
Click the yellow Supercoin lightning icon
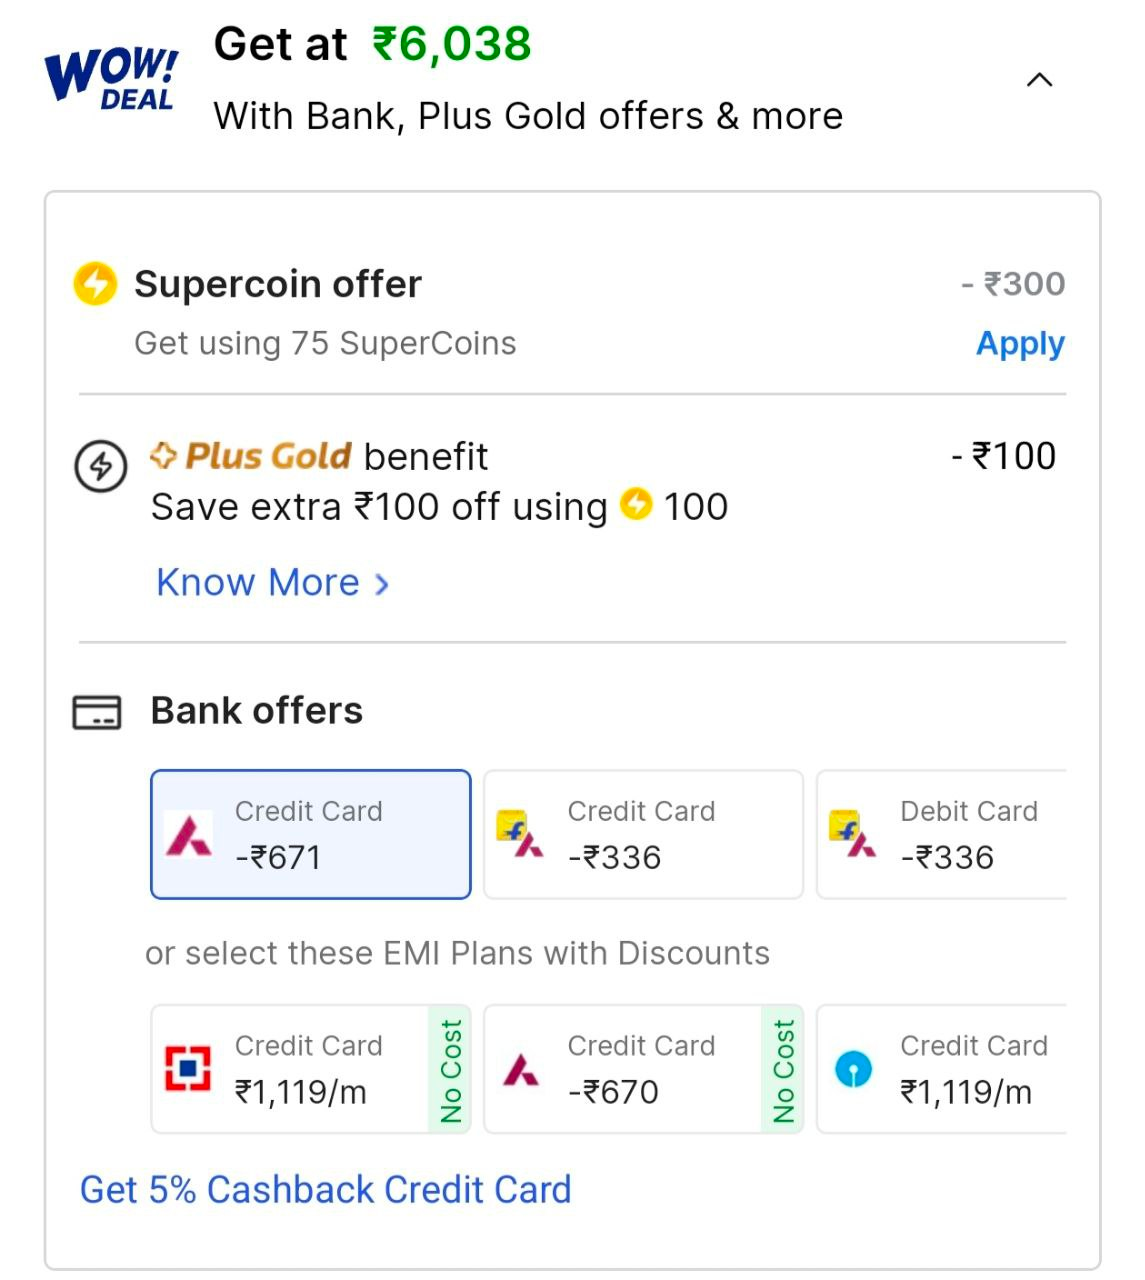[x=96, y=284]
